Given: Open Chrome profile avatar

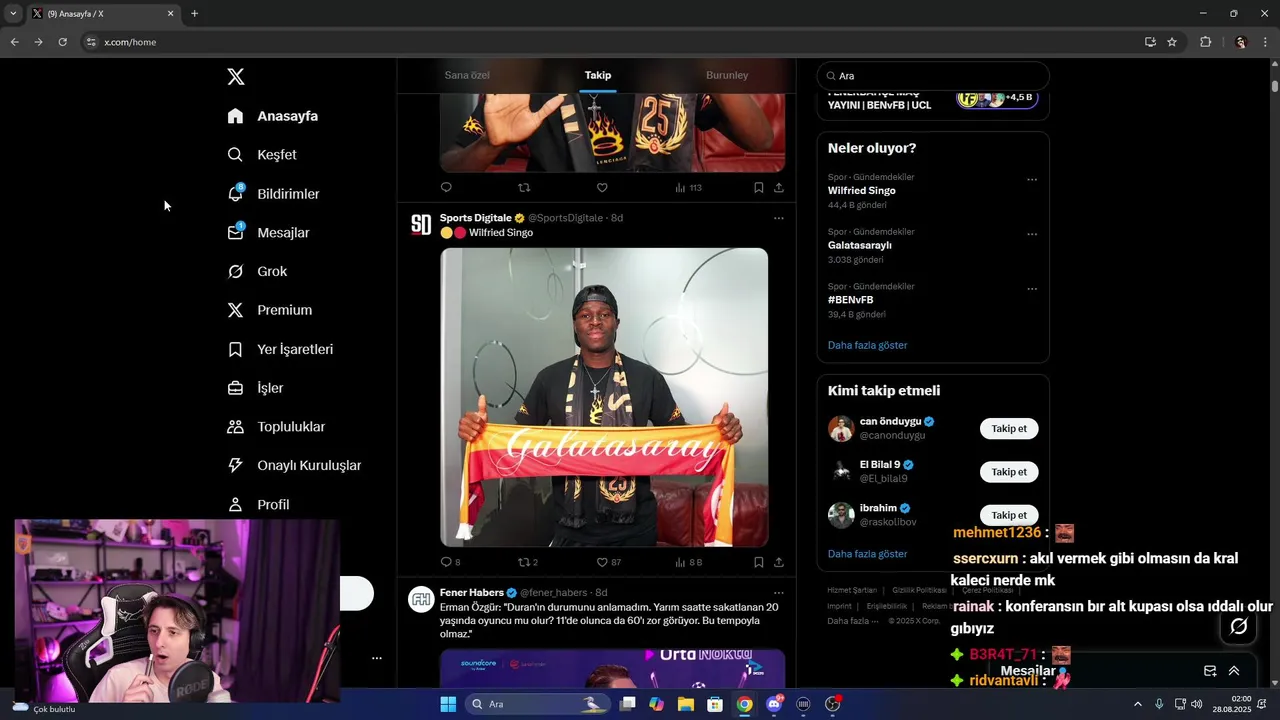Looking at the screenshot, I should point(1241,42).
